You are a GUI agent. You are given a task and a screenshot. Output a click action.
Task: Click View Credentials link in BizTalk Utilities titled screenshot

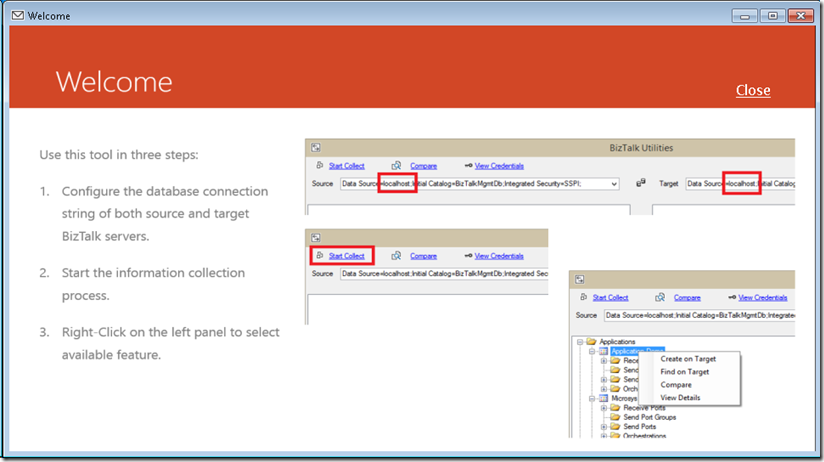(499, 166)
